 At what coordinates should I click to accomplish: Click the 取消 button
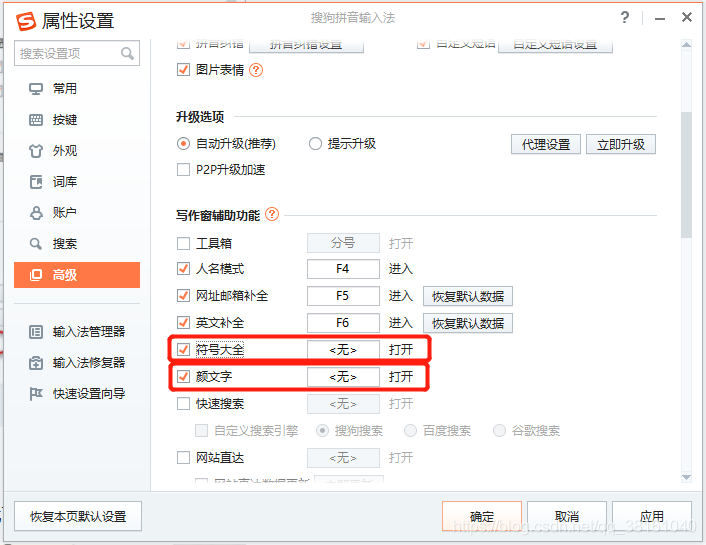point(567,517)
